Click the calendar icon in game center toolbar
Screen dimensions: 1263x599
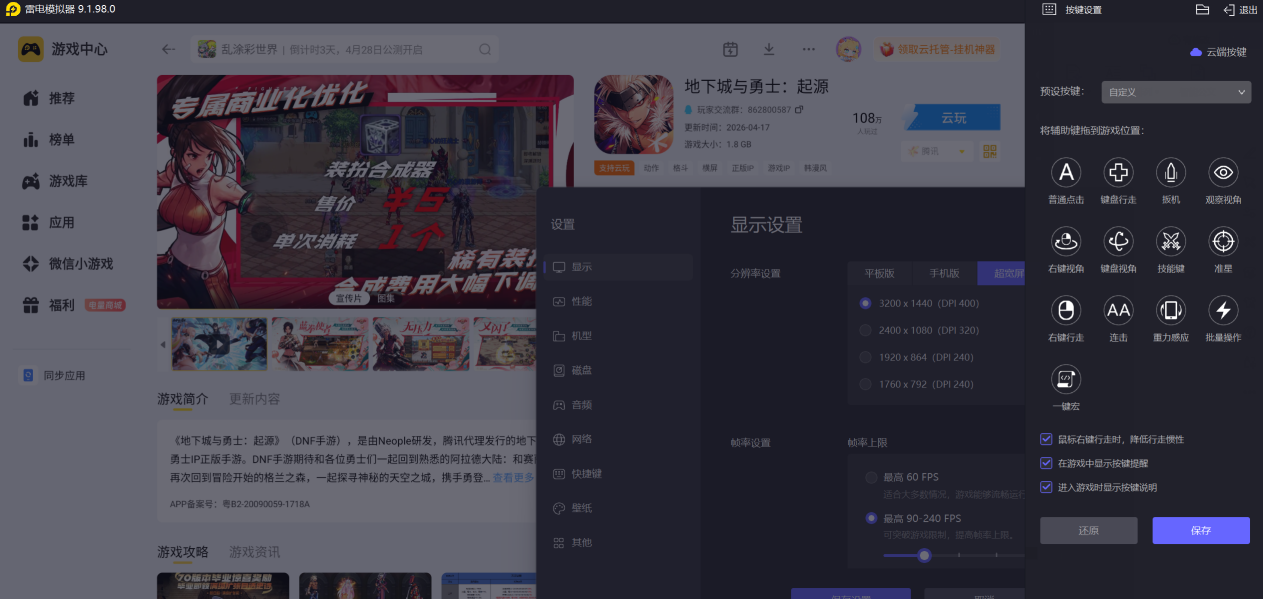pos(730,49)
